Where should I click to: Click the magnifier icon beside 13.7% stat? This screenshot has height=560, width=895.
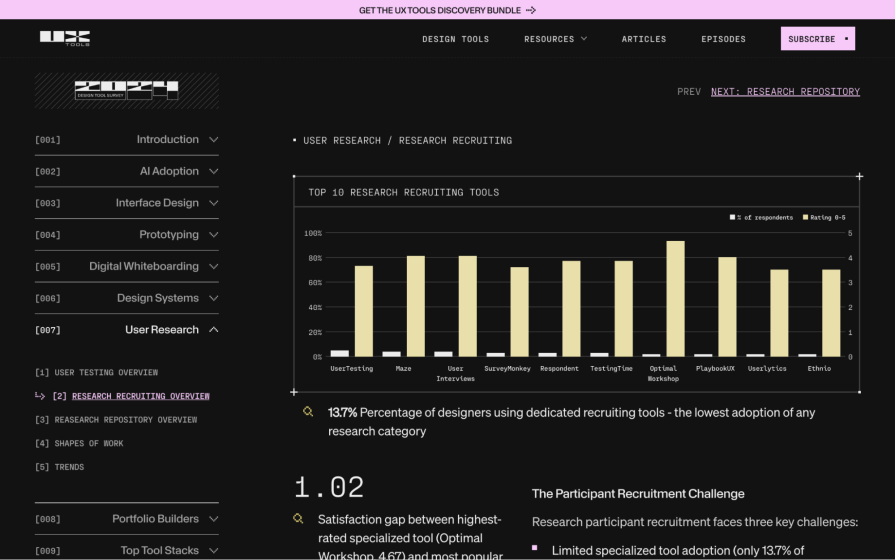point(308,412)
